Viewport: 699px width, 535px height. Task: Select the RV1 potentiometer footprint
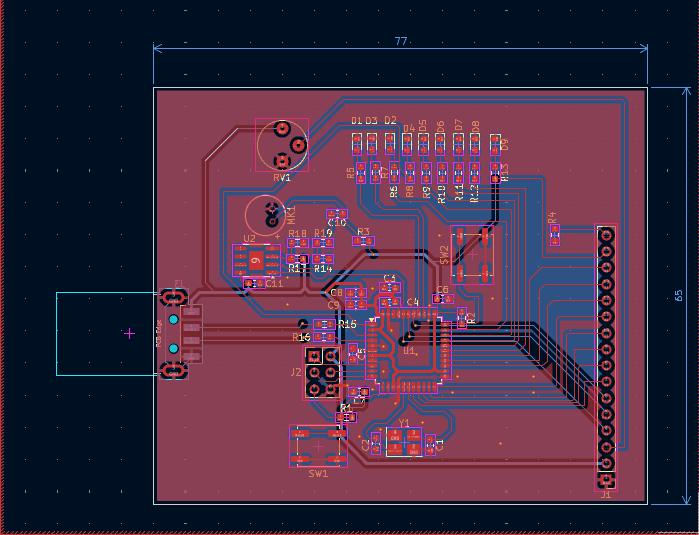click(x=281, y=146)
